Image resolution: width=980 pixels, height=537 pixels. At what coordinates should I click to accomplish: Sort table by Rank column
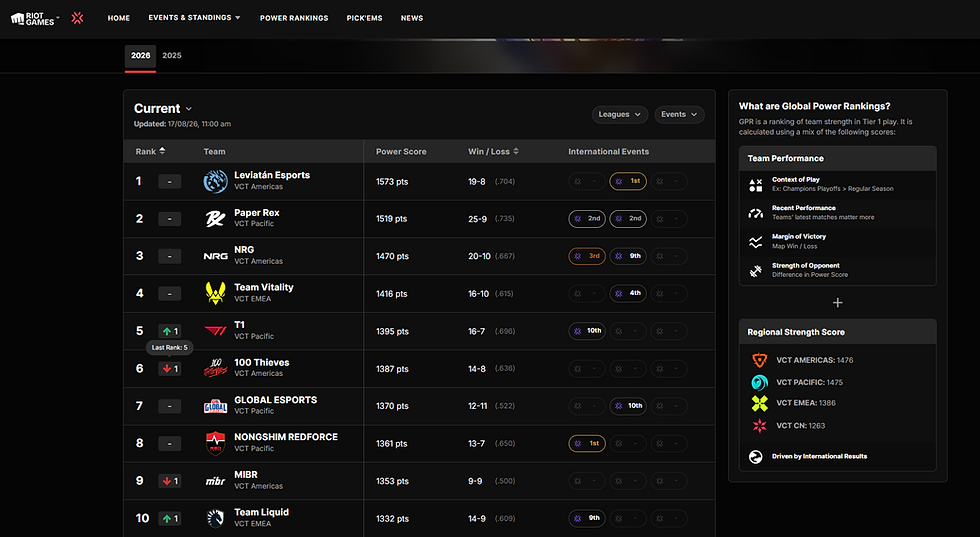point(150,151)
